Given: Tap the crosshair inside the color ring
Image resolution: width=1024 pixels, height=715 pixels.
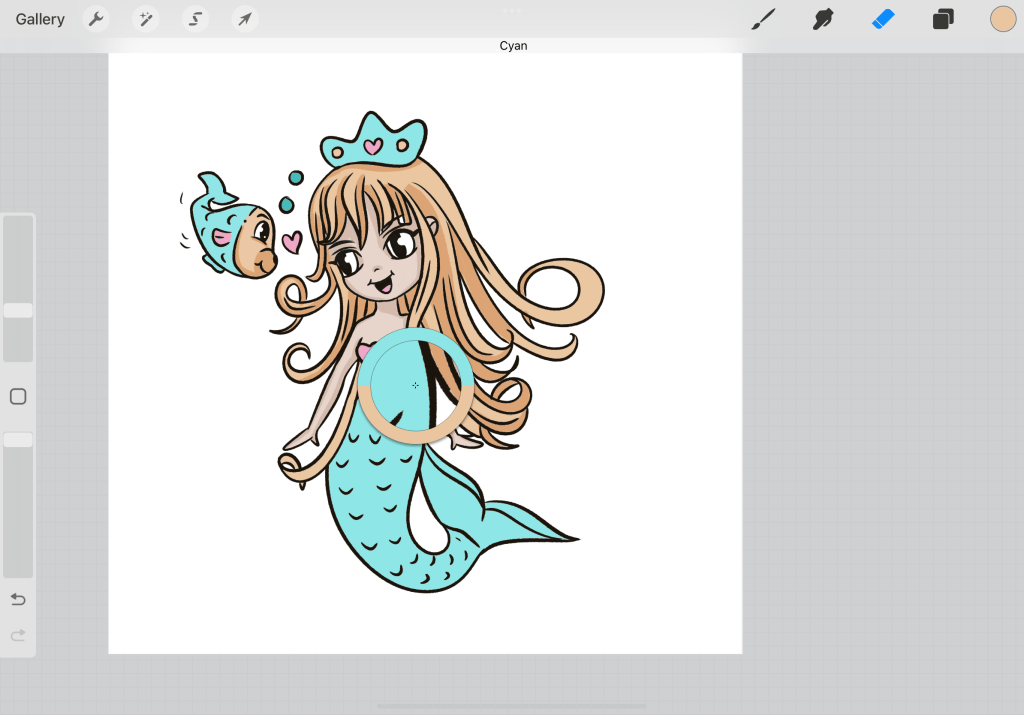Looking at the screenshot, I should pos(415,385).
